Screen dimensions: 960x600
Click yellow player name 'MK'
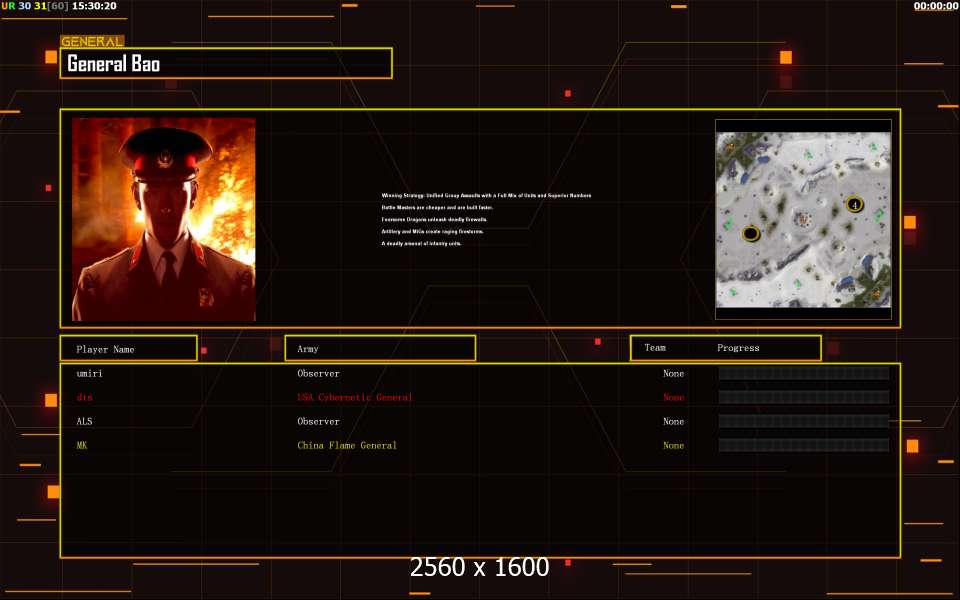click(82, 445)
